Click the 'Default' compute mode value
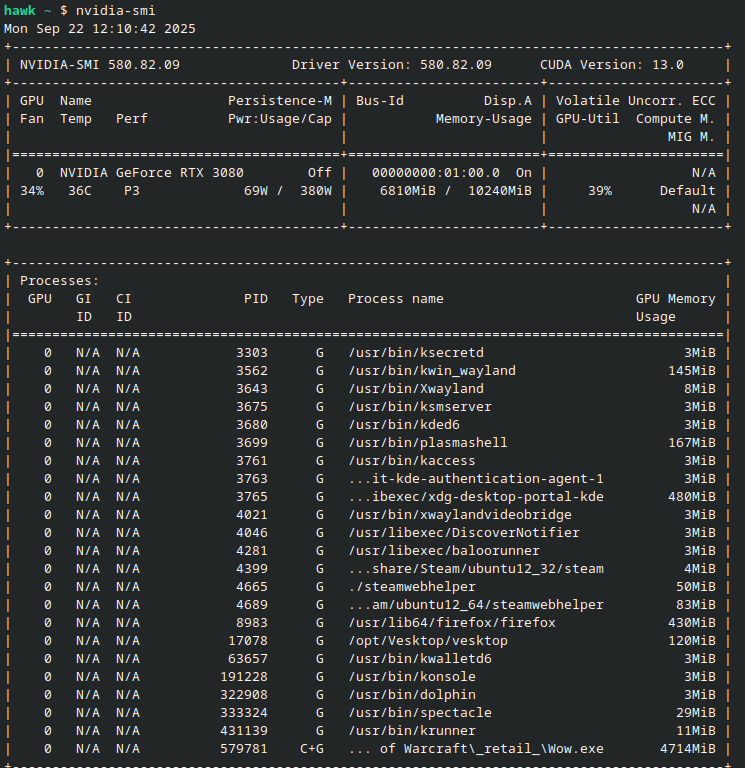745x768 pixels. (688, 191)
